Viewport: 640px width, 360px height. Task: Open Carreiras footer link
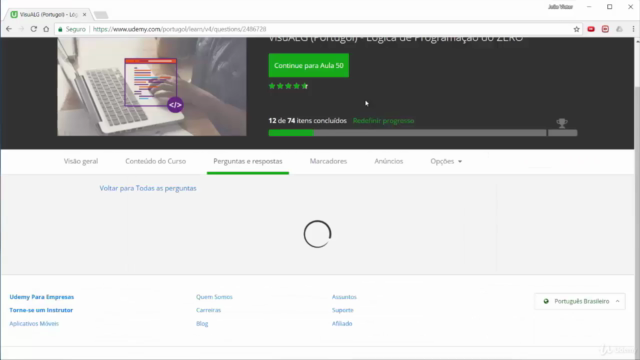pyautogui.click(x=208, y=310)
